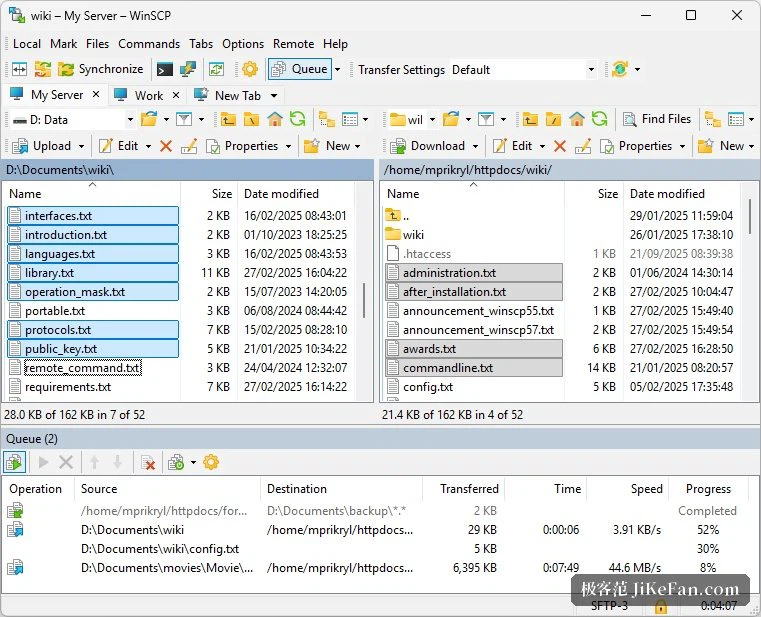Open a New Tab session

[227, 95]
